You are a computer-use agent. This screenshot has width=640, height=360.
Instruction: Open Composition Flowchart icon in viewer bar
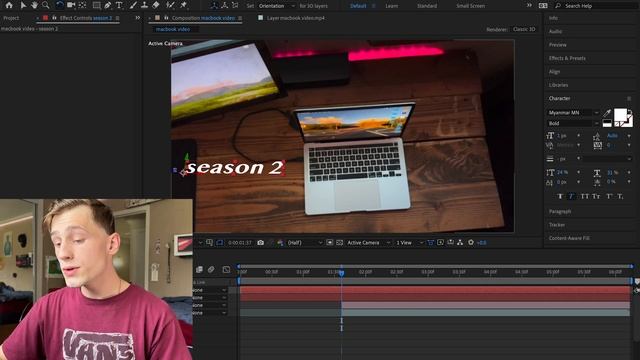tap(460, 242)
